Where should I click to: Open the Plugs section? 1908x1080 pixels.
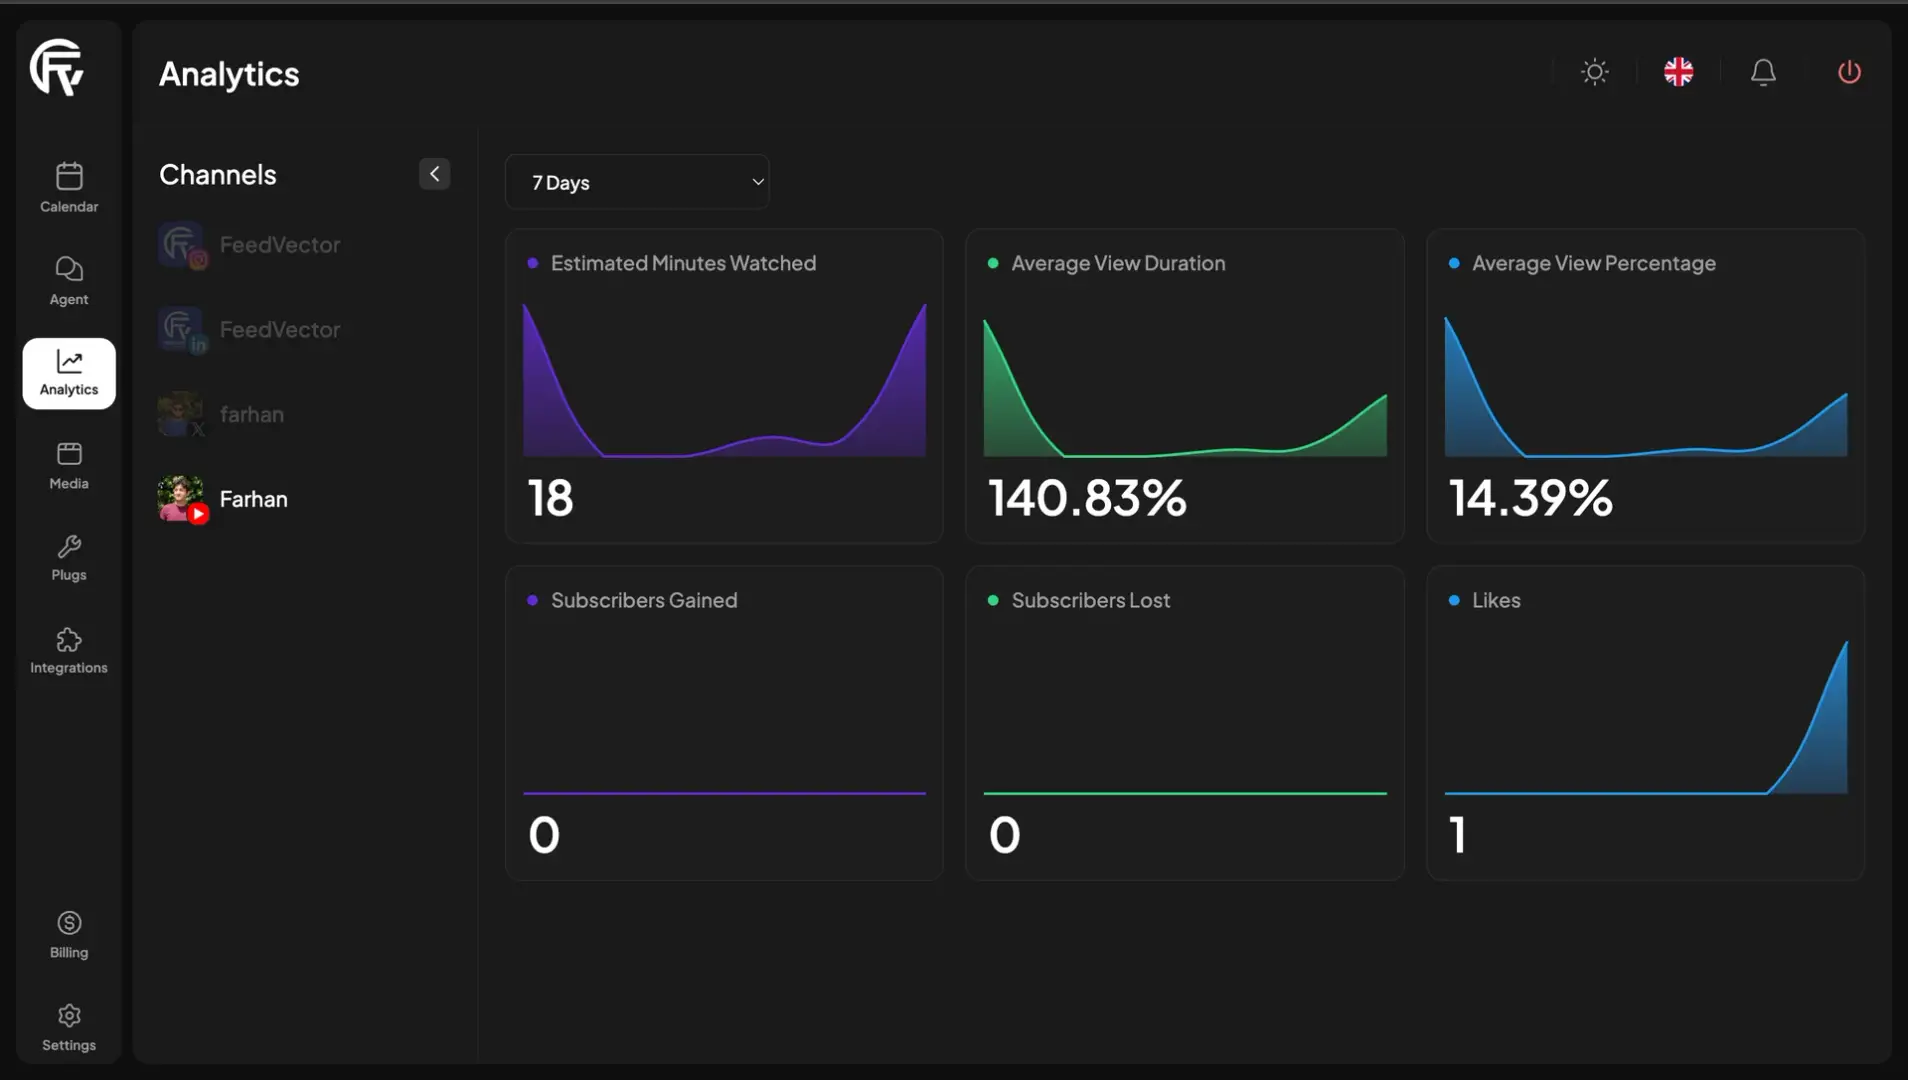tap(69, 558)
